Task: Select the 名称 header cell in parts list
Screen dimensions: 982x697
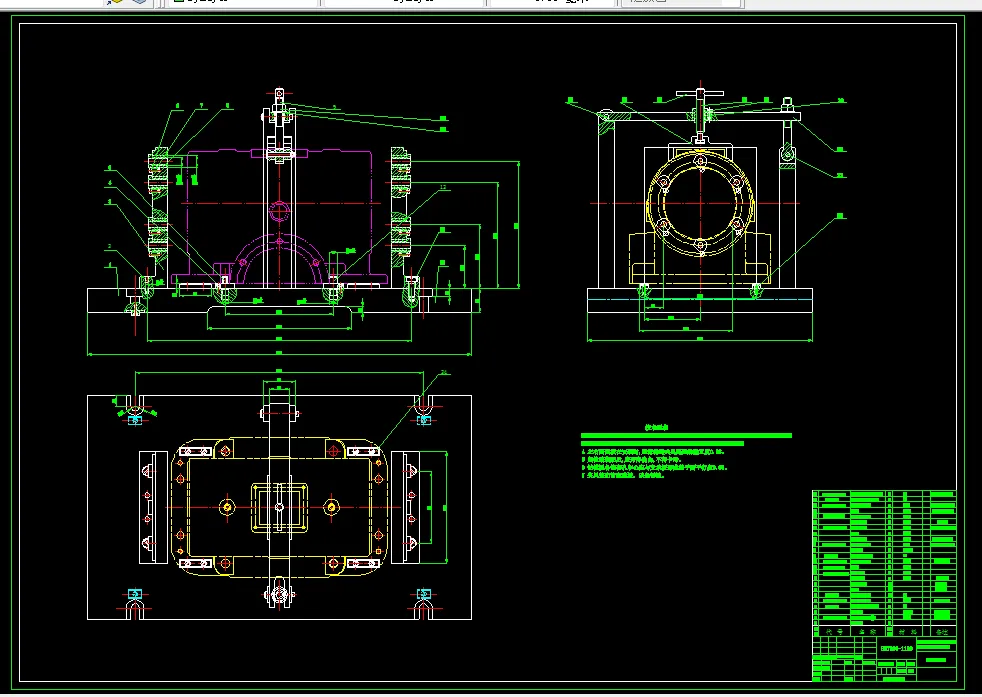Action: [x=868, y=632]
